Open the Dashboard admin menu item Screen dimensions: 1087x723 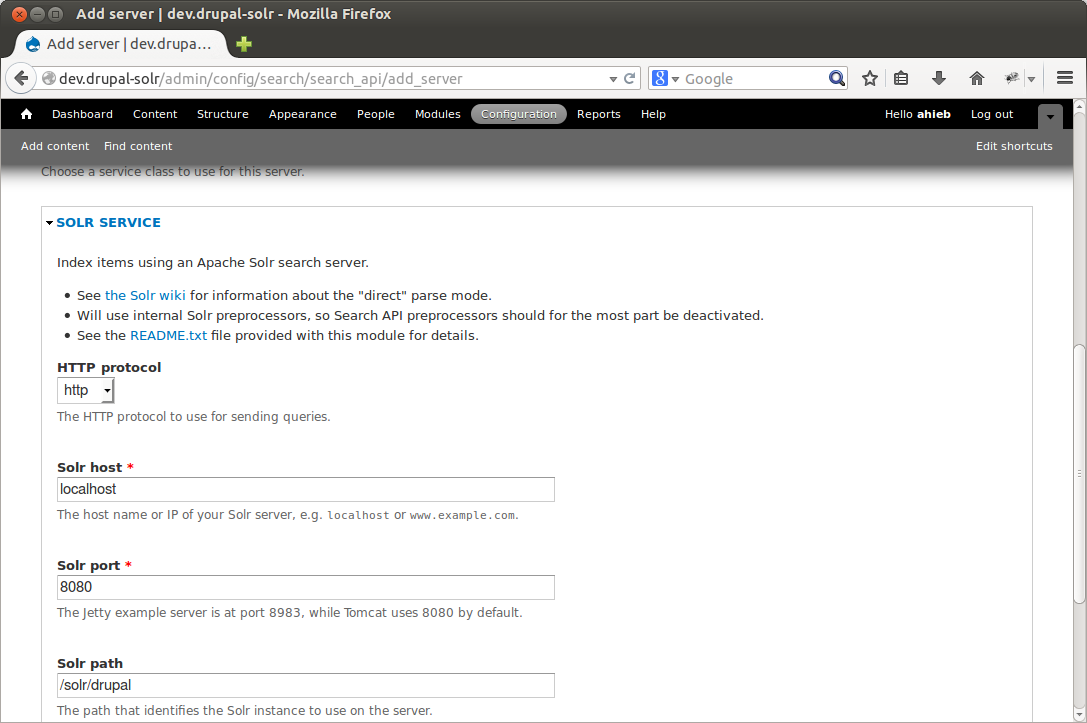[82, 114]
